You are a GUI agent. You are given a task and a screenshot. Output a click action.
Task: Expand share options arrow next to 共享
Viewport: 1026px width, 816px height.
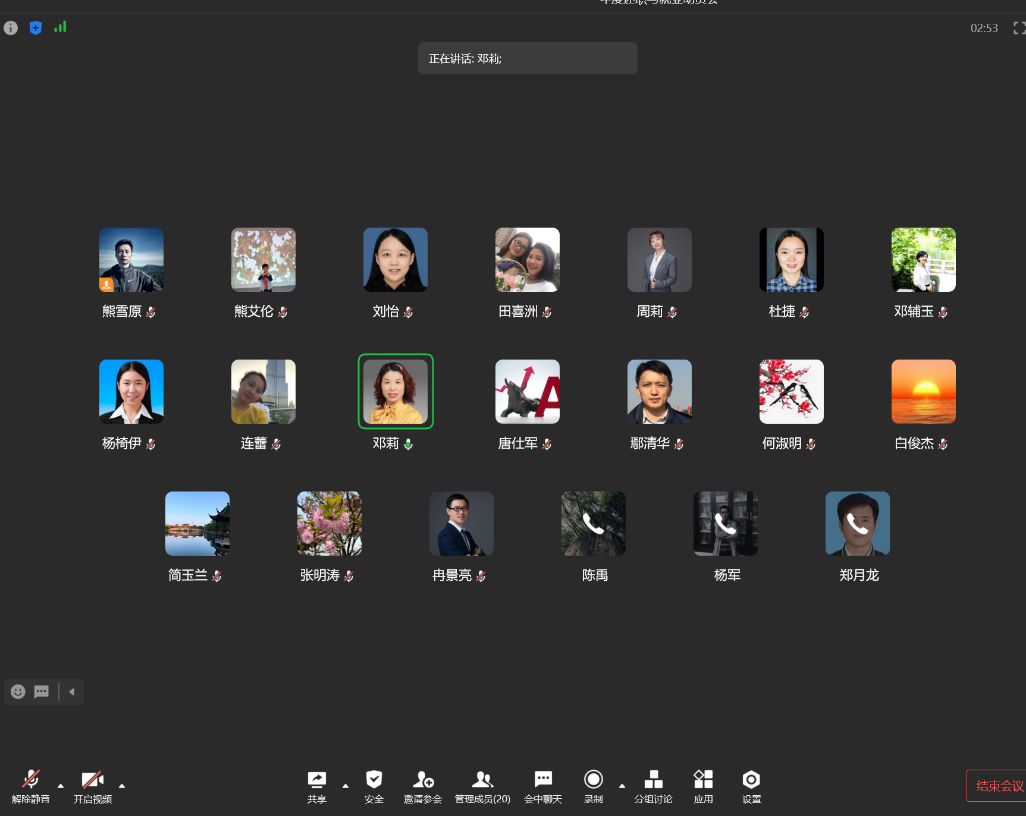tap(346, 785)
